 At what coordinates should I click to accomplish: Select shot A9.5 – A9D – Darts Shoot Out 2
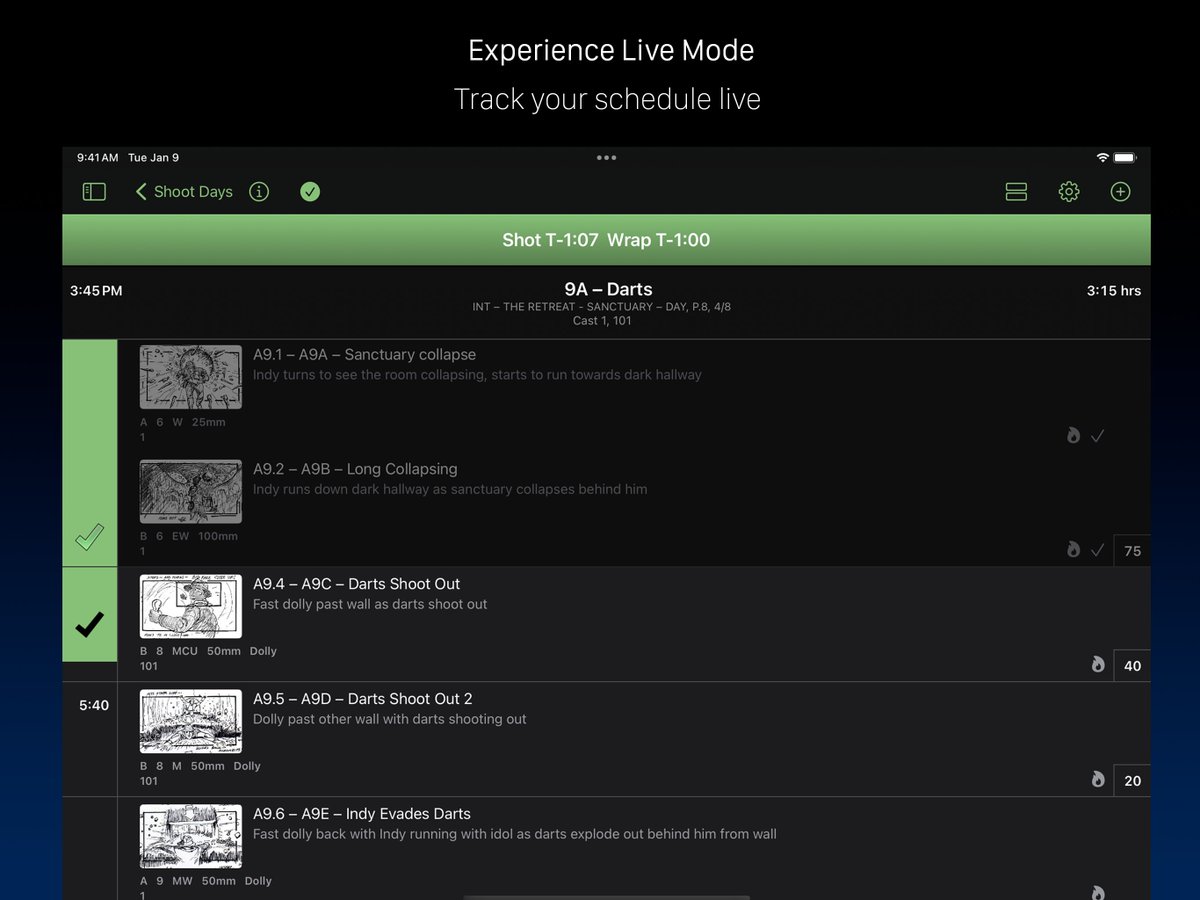(362, 699)
